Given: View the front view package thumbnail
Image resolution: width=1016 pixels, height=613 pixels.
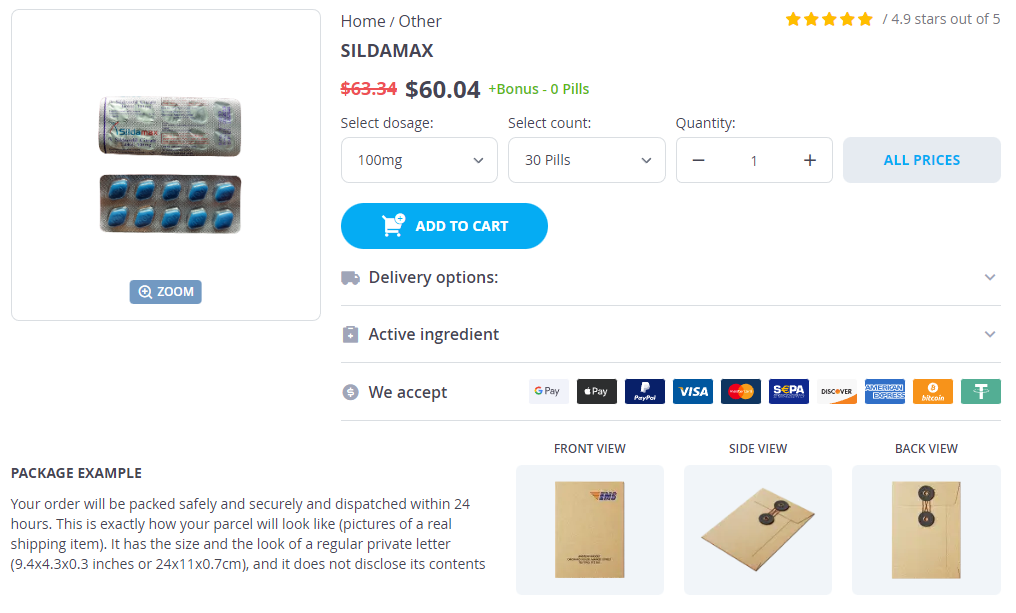Looking at the screenshot, I should tap(589, 529).
